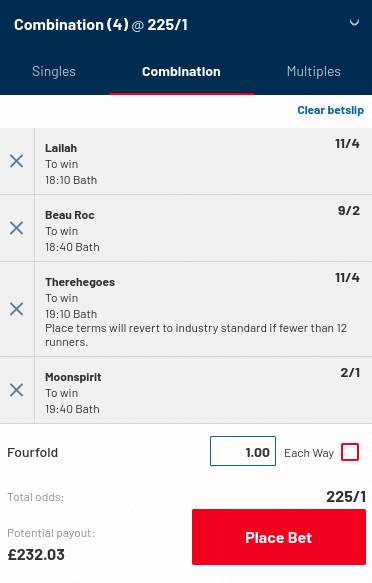Viewport: 372px width, 583px height.
Task: Click Therehegoes 11/4 odds
Action: pos(347,278)
